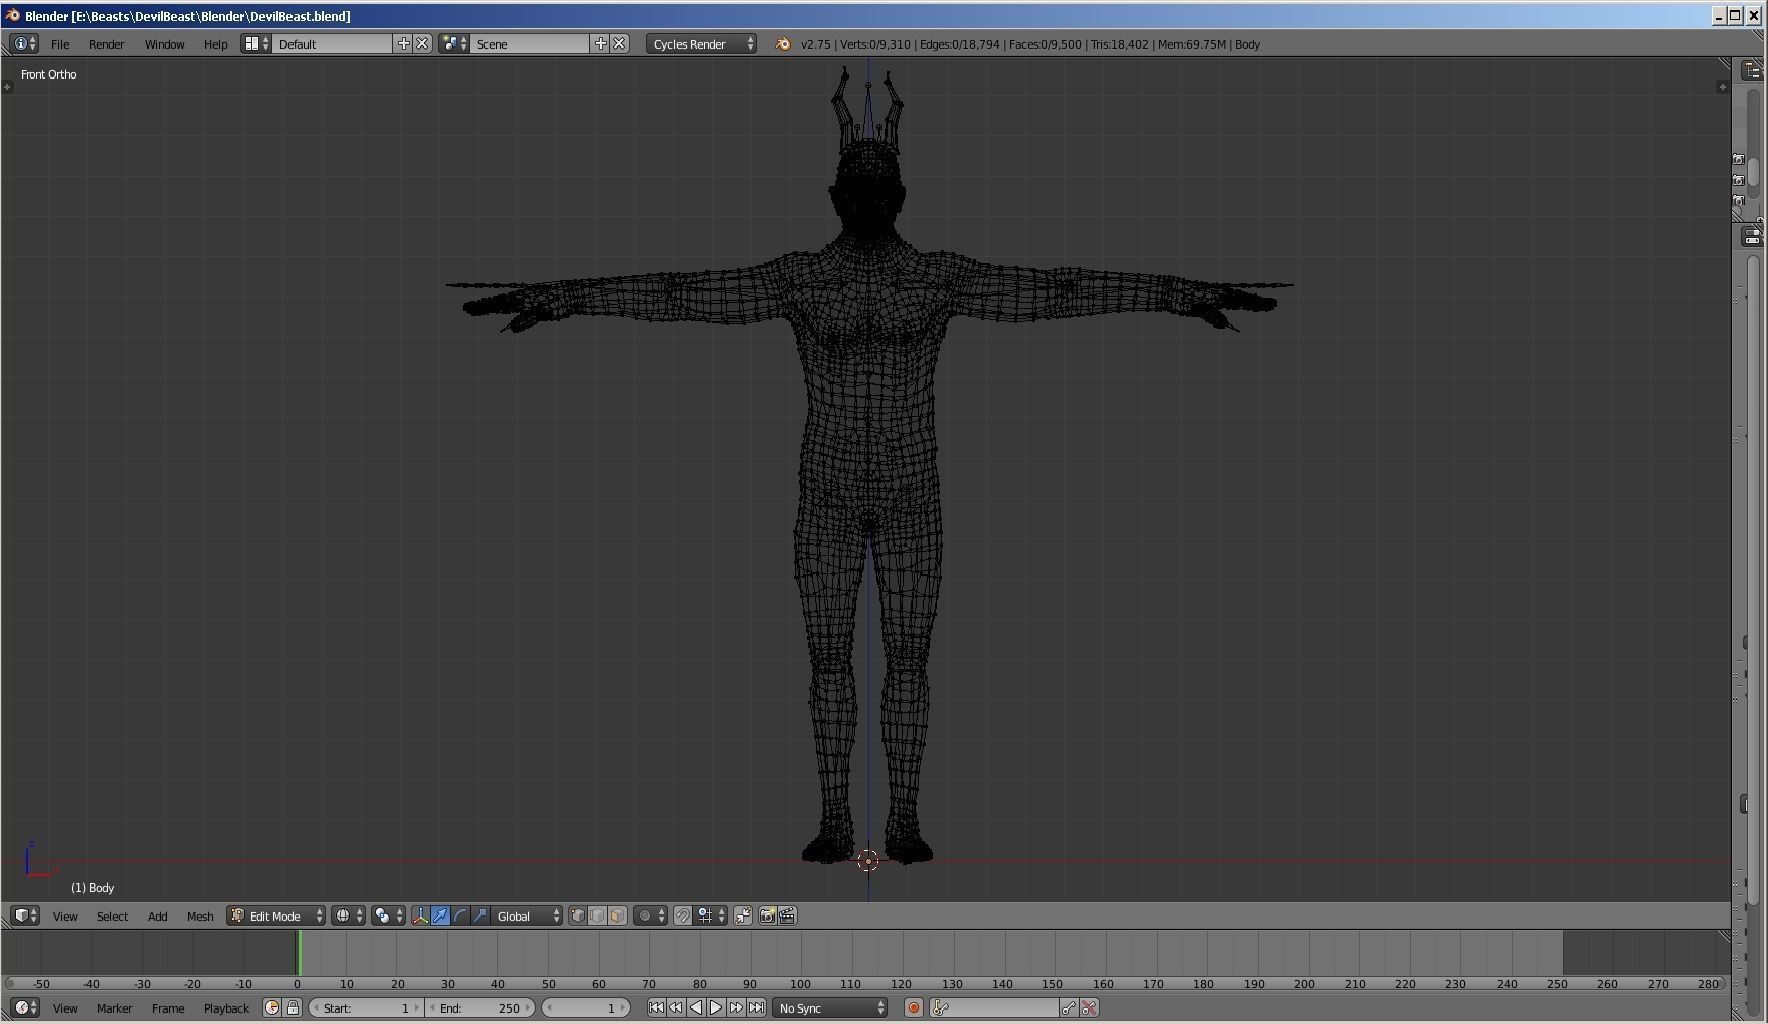Toggle the rotate manipulator arc
Image resolution: width=1768 pixels, height=1024 pixels.
pos(460,916)
